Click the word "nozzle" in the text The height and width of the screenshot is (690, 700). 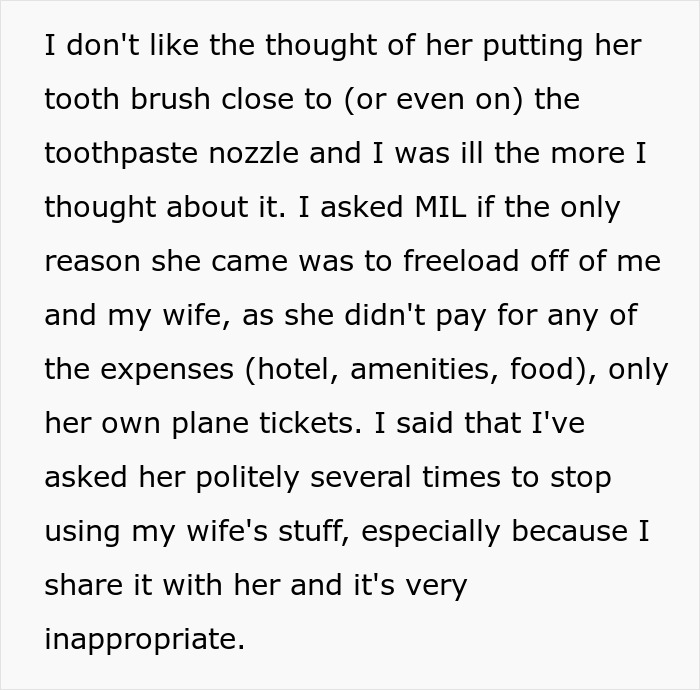coord(254,153)
